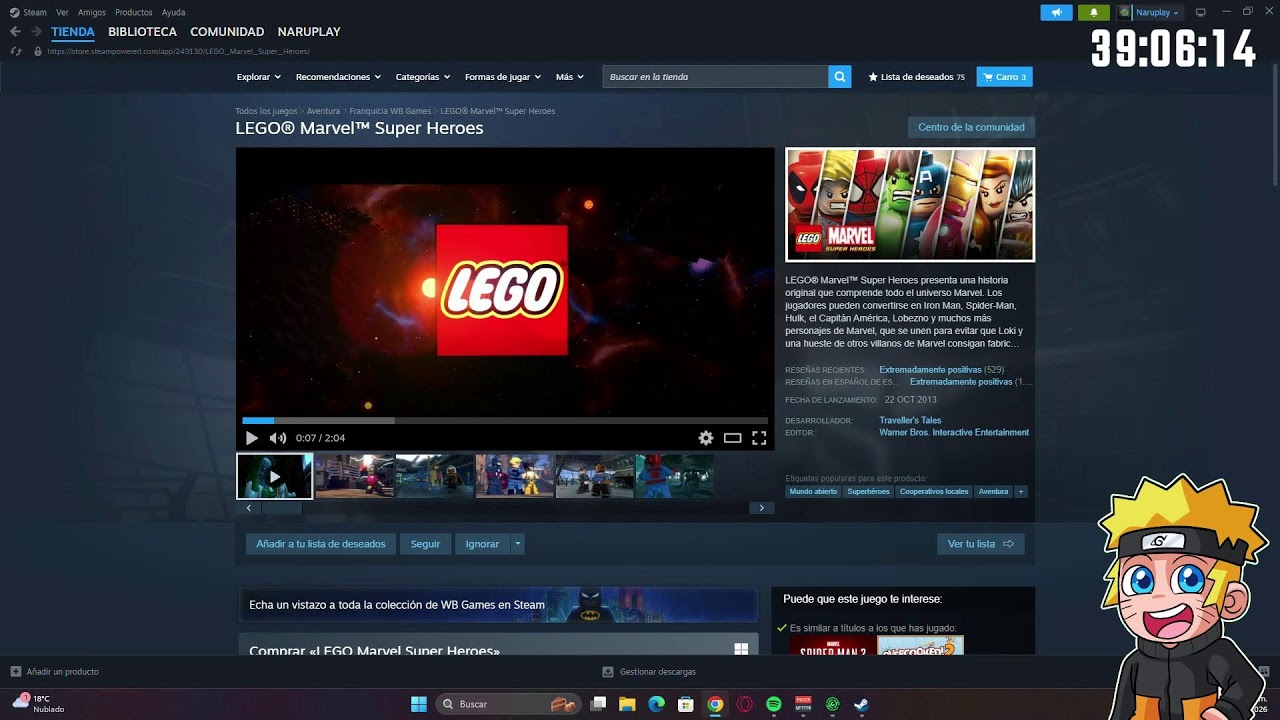Open File Explorer from the taskbar
Screen dimensions: 1280x720
pos(627,704)
